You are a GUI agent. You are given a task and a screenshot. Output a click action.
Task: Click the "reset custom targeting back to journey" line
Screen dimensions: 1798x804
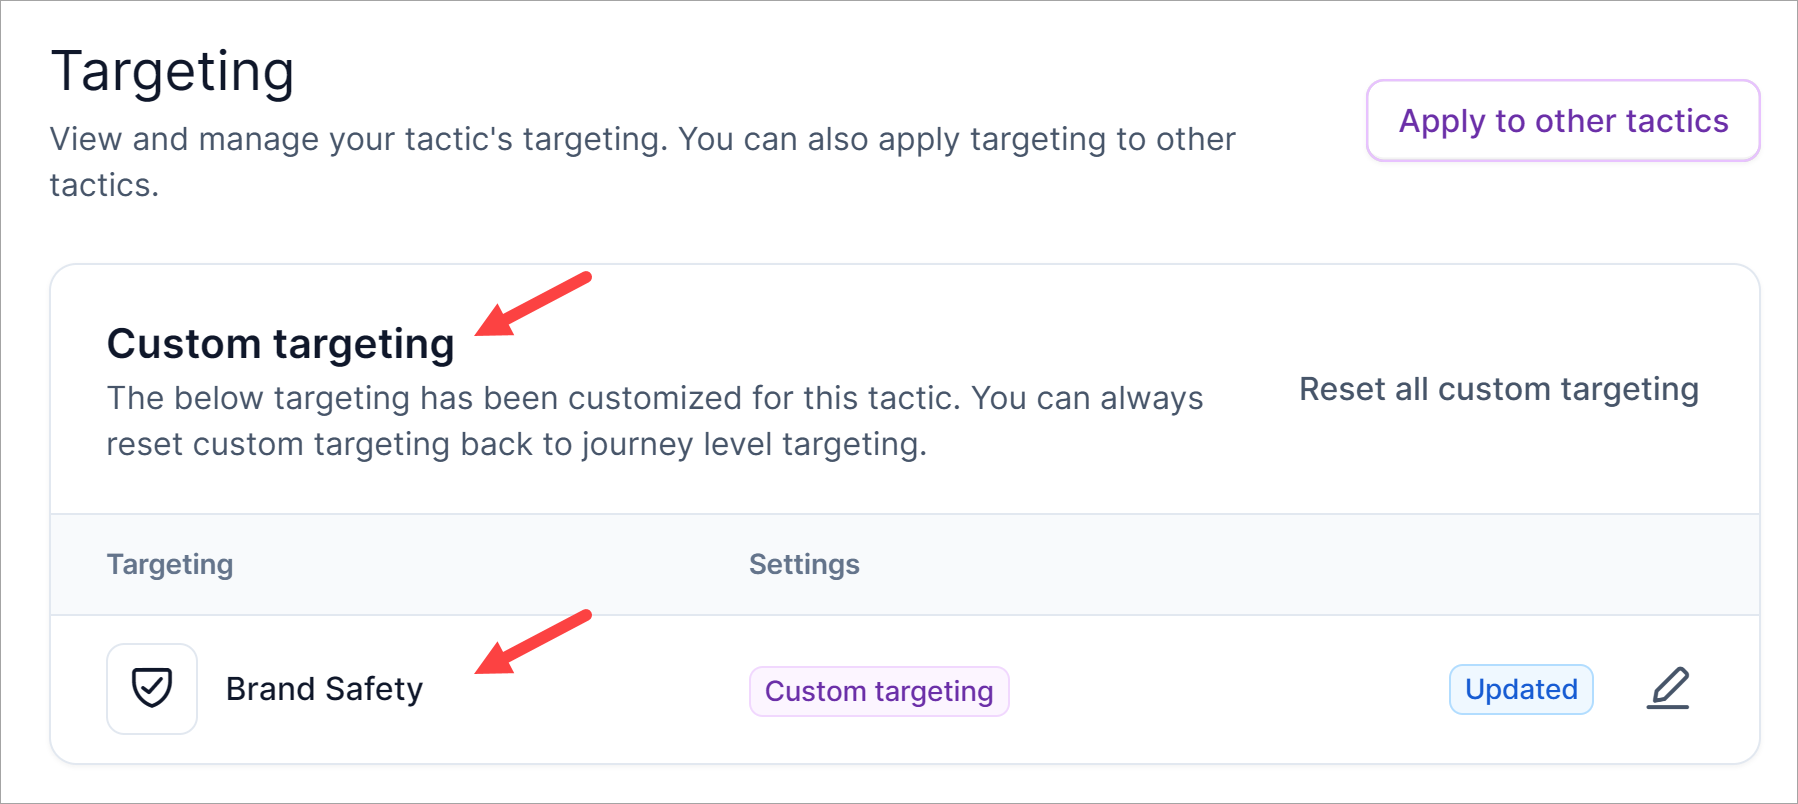[516, 444]
